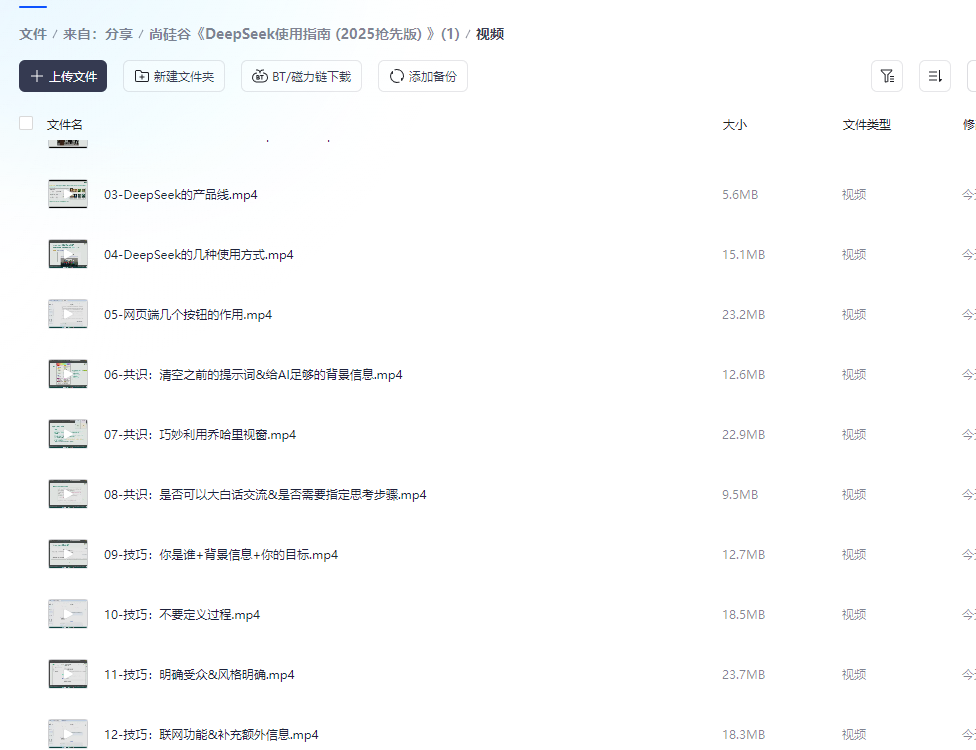Select file name 10-技巧：不要定义过程.mp4

[x=182, y=615]
